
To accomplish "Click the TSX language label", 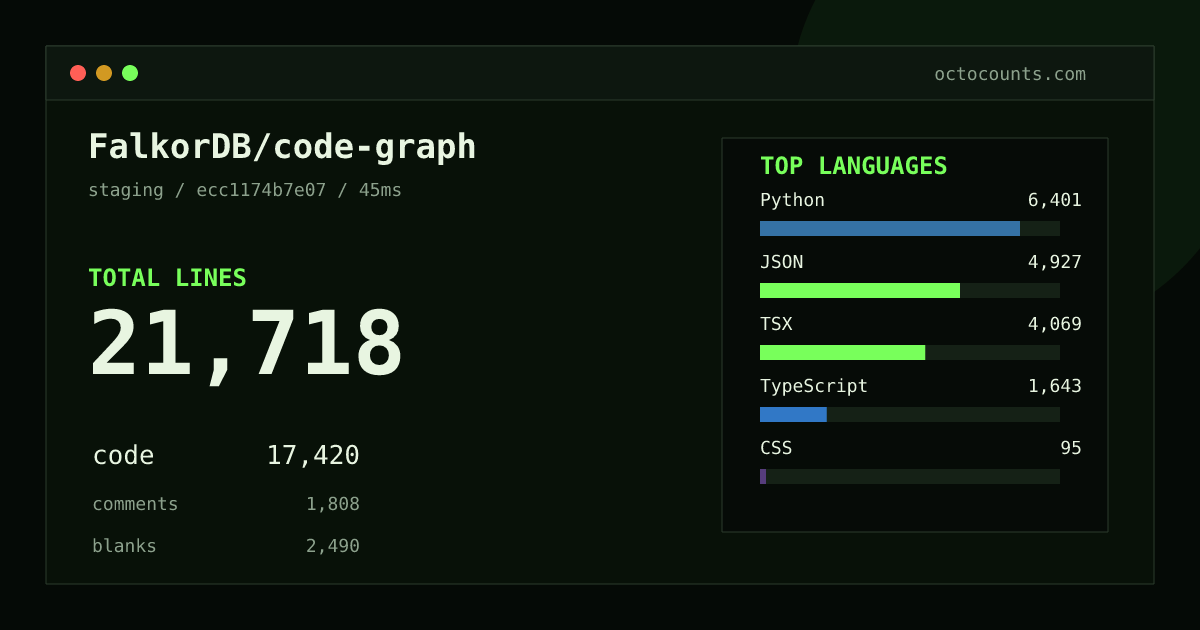I will (776, 324).
